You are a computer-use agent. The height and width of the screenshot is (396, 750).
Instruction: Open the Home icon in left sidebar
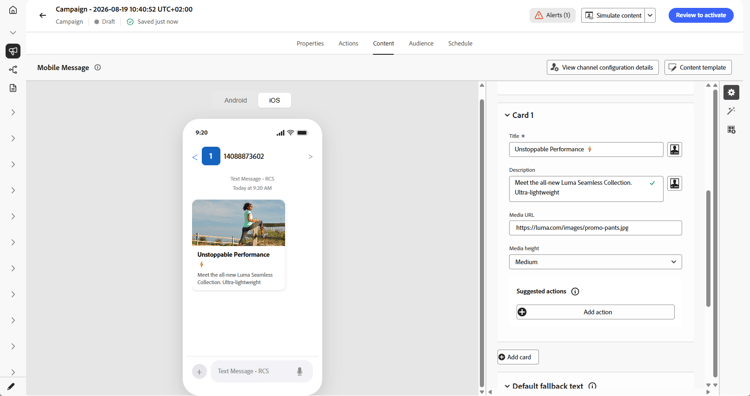[x=13, y=10]
